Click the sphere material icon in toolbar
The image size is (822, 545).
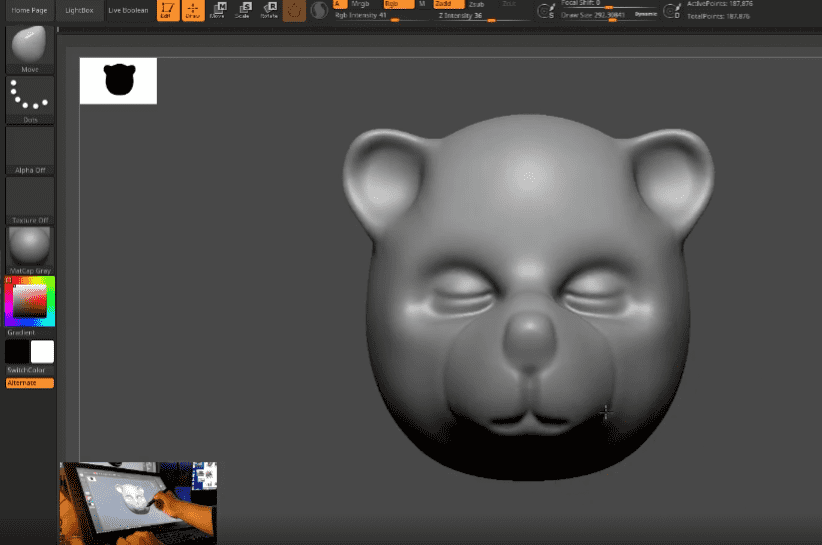point(319,10)
